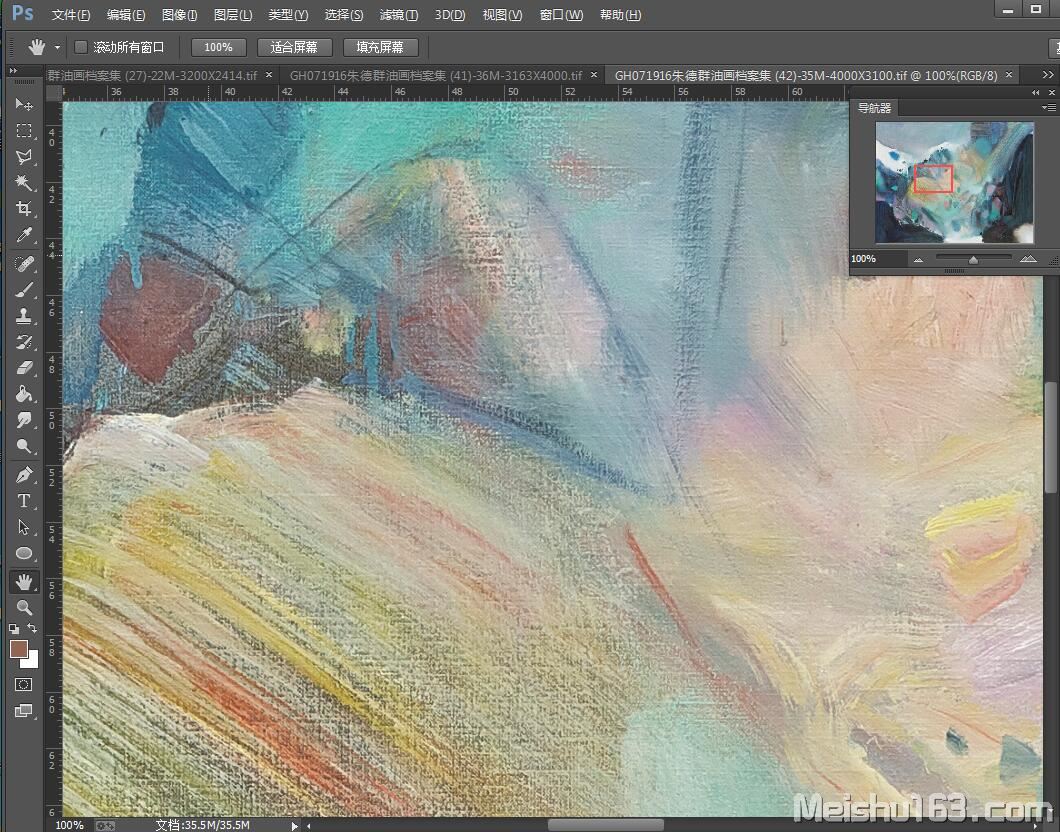
Task: Select the Paint Bucket tool
Action: 24,394
